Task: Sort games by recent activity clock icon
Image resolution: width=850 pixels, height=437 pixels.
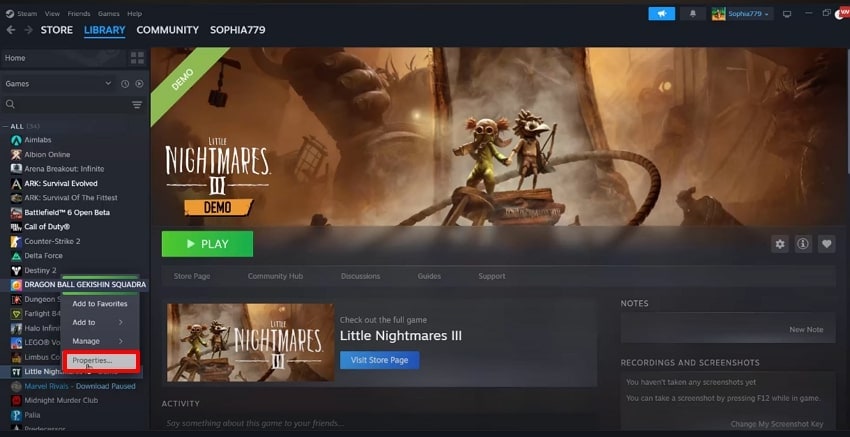Action: 125,83
